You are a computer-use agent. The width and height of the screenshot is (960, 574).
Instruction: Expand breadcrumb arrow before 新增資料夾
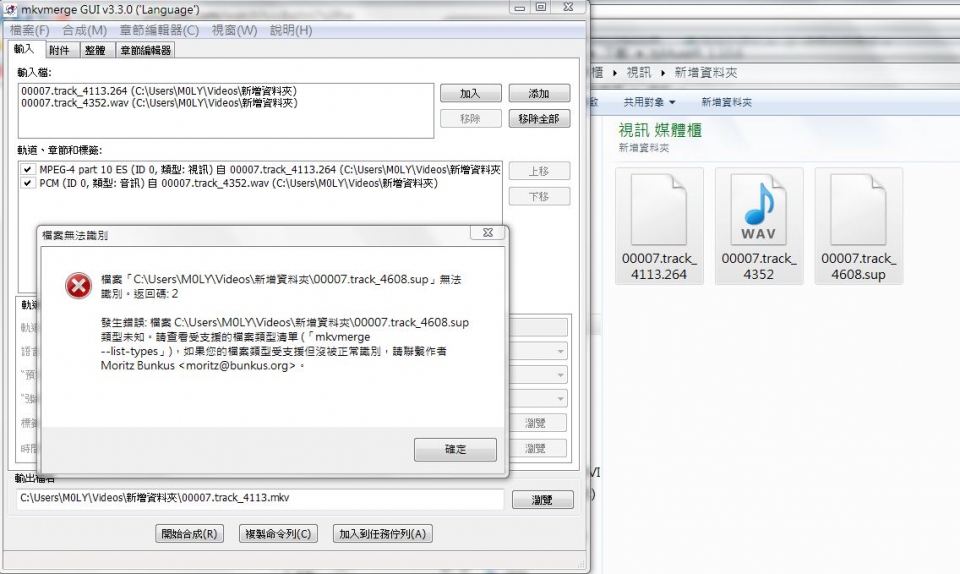coord(662,73)
